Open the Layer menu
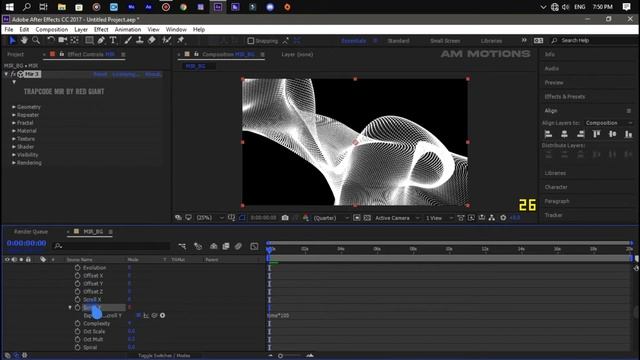This screenshot has height=360, width=640. [81, 29]
